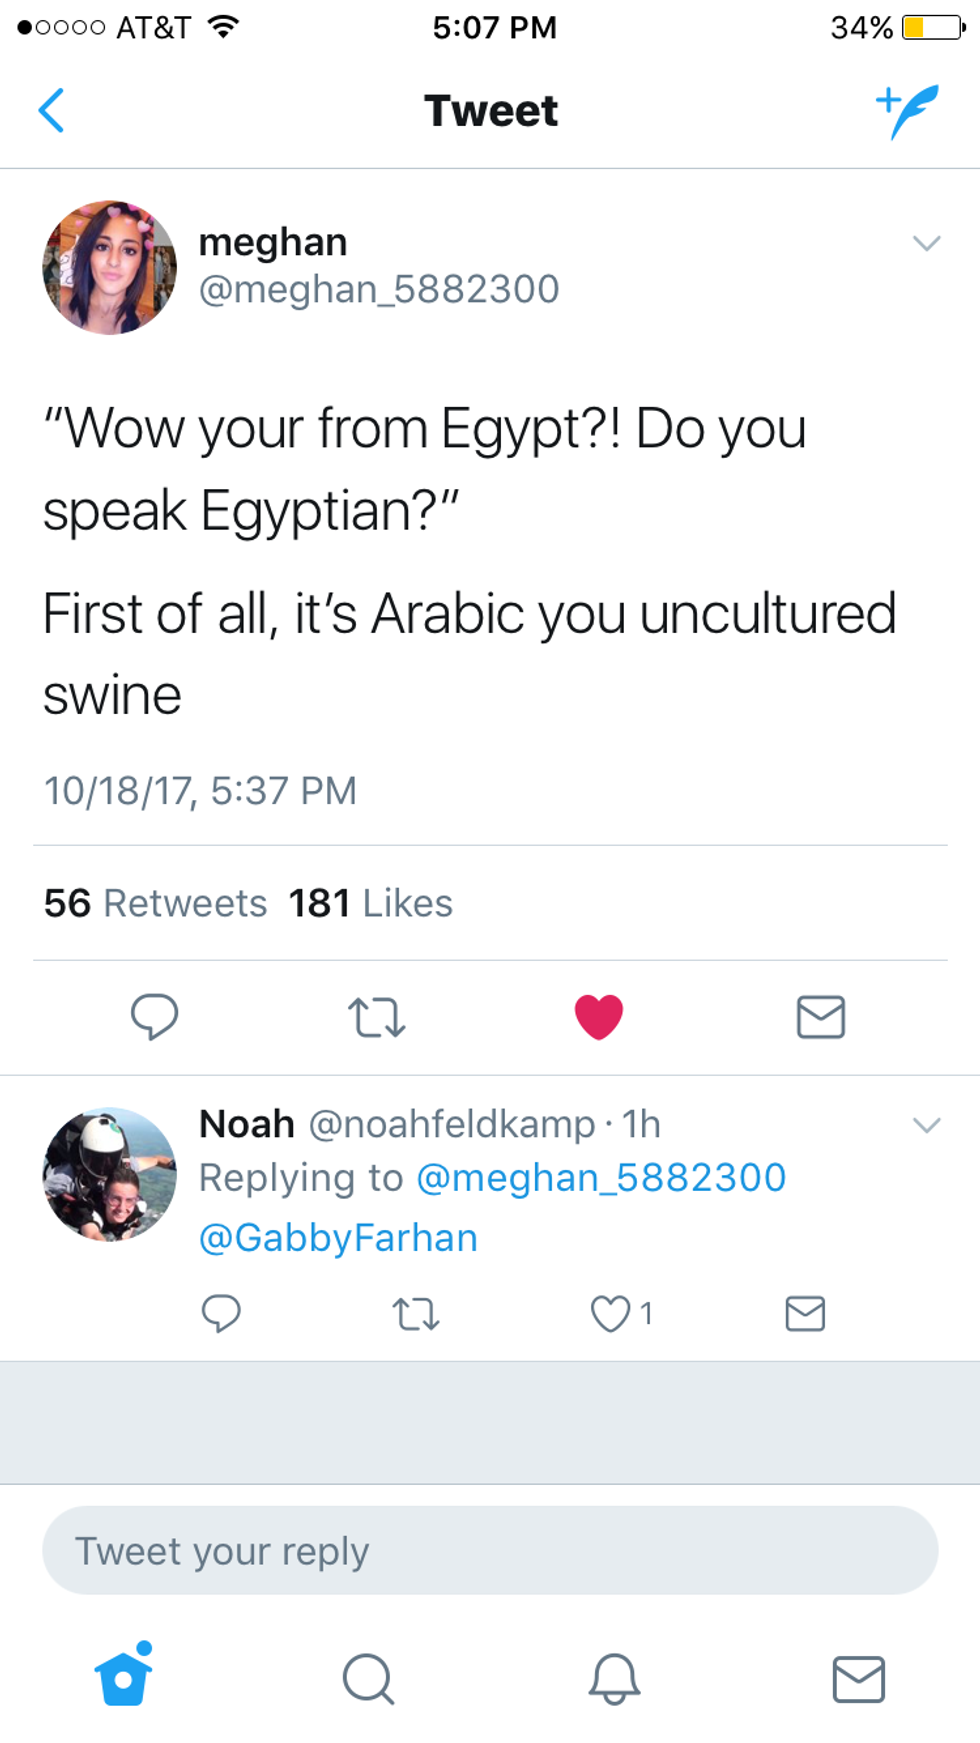Like Noah's reply tweet
The width and height of the screenshot is (980, 1743).
[x=610, y=1313]
